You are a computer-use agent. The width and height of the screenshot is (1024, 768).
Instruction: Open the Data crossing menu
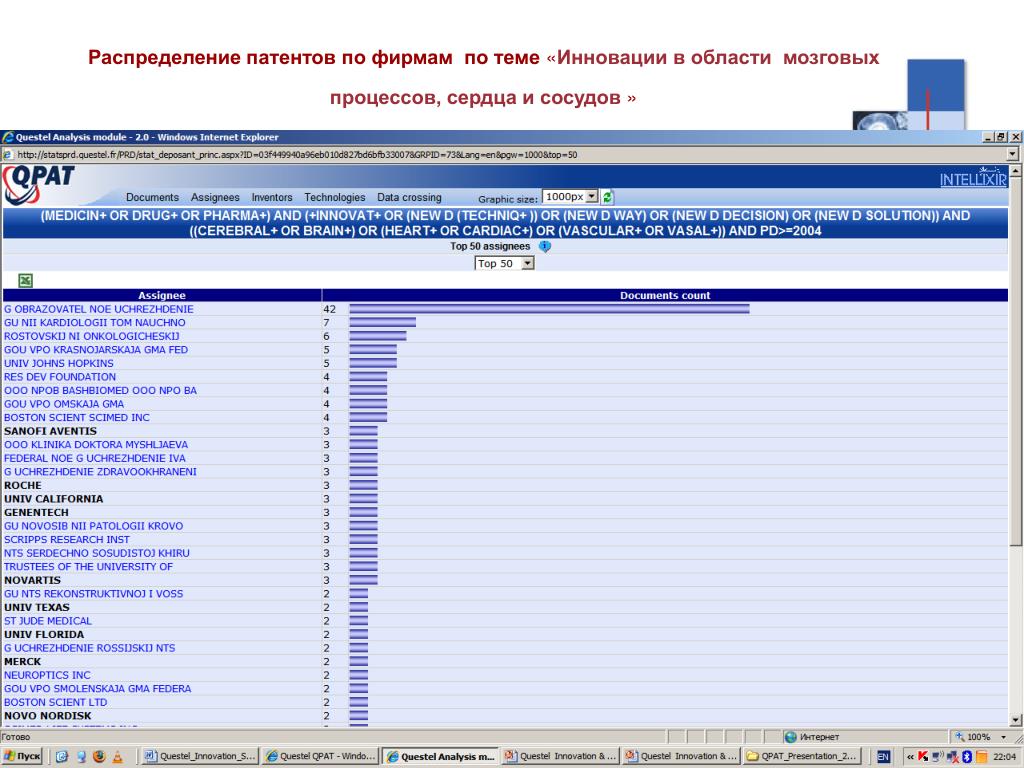point(409,197)
